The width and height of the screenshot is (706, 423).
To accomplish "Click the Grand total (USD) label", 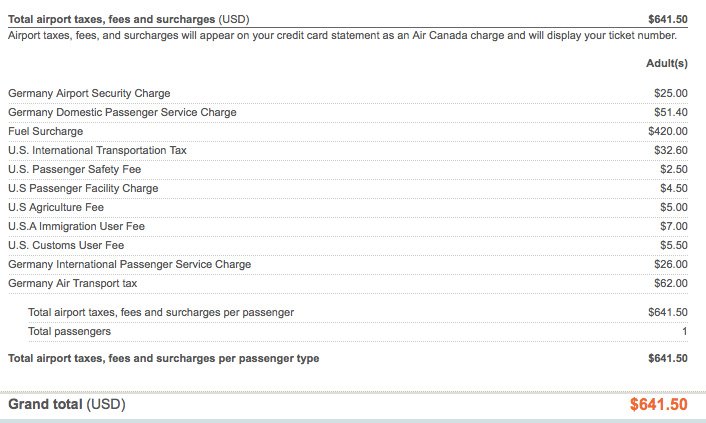I will 67,405.
